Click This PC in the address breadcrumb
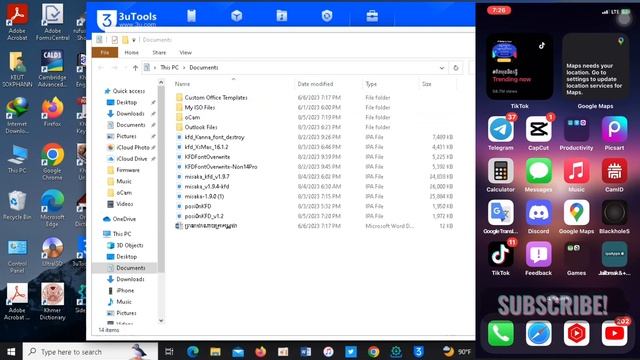The width and height of the screenshot is (640, 360). (x=169, y=68)
